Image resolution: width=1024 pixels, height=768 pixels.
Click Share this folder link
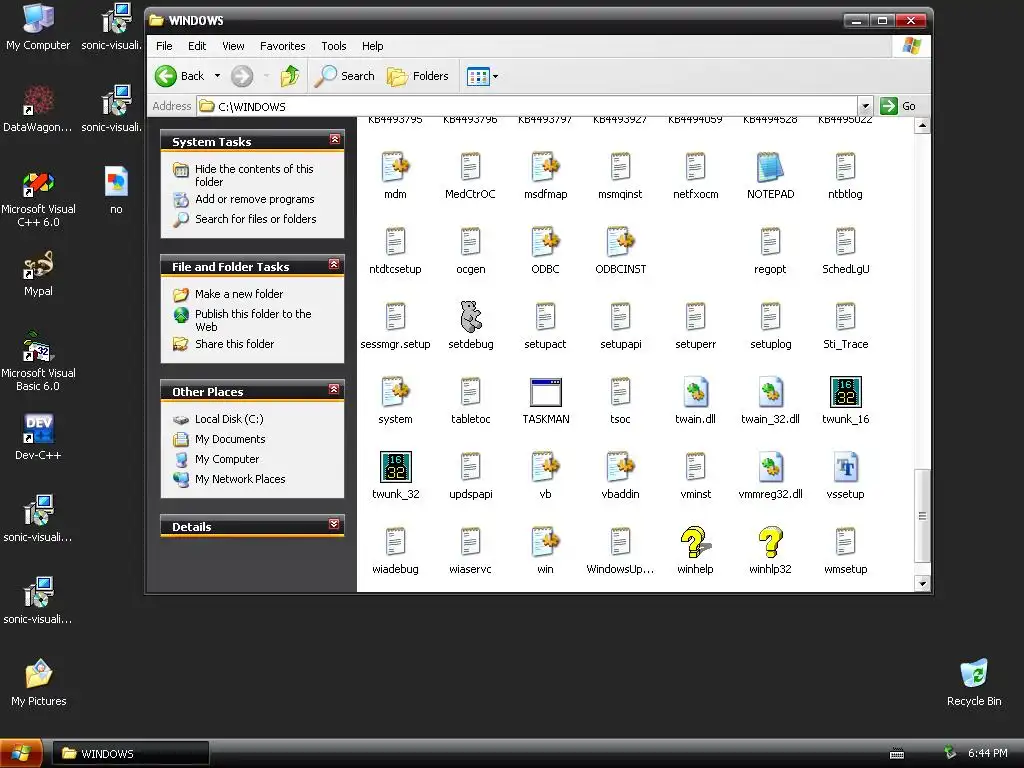point(234,344)
